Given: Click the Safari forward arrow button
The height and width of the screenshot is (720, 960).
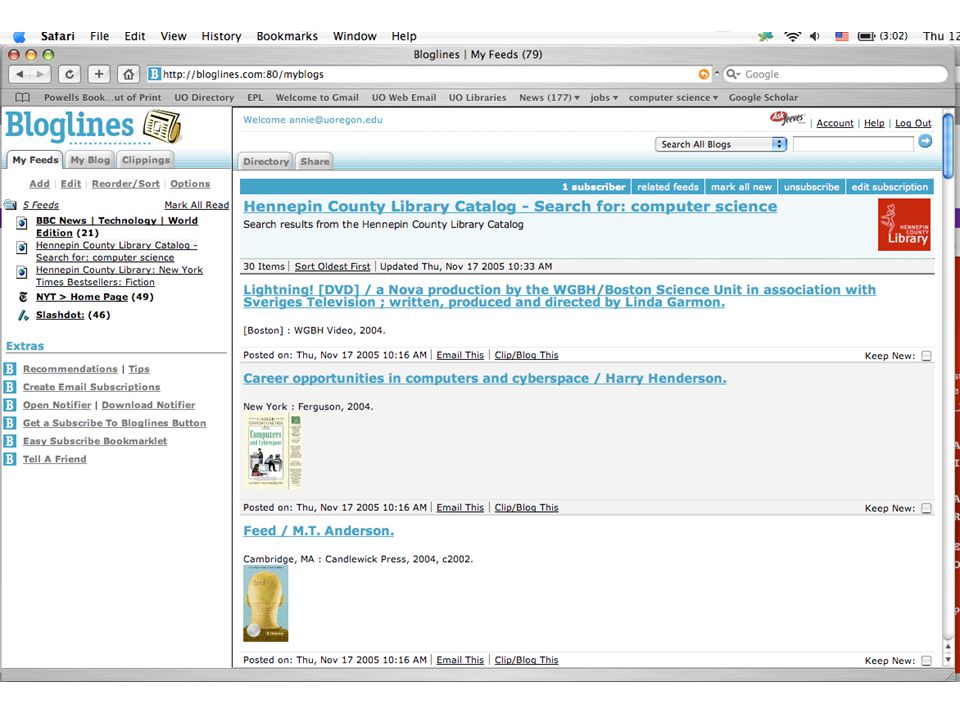Looking at the screenshot, I should click(40, 74).
